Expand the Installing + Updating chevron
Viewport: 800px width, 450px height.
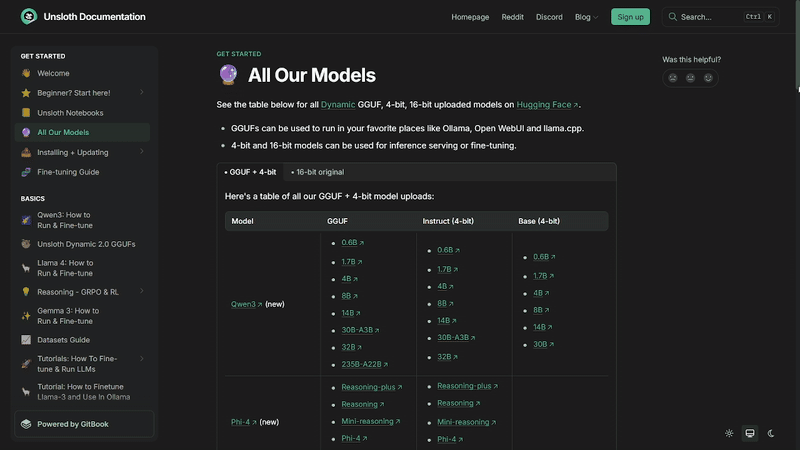pyautogui.click(x=142, y=152)
